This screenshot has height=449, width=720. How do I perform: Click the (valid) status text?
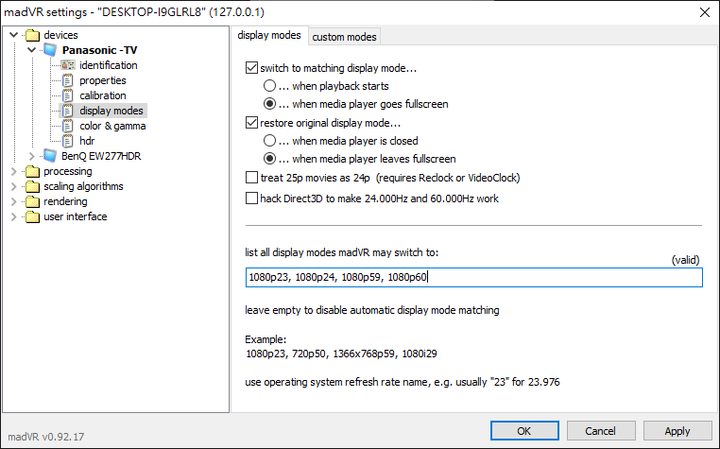pyautogui.click(x=685, y=260)
